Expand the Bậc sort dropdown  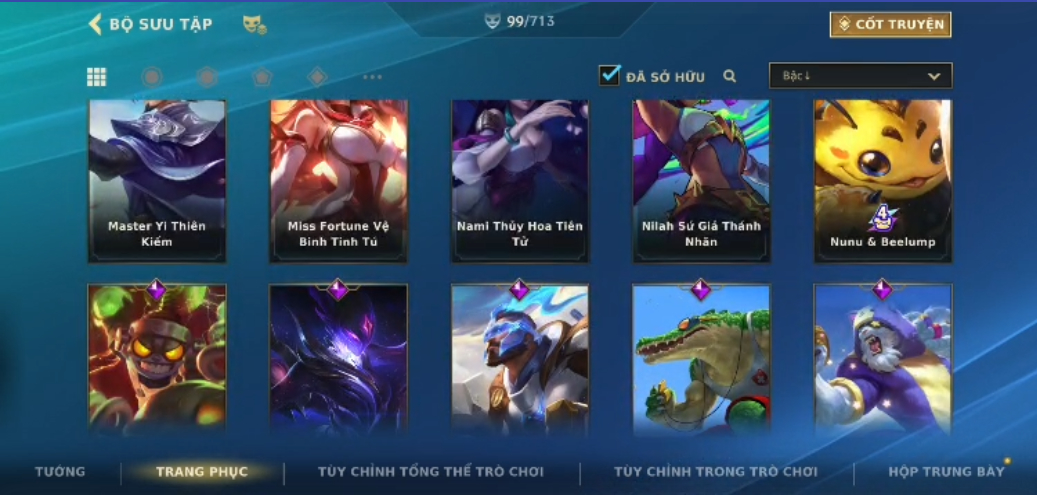[860, 75]
